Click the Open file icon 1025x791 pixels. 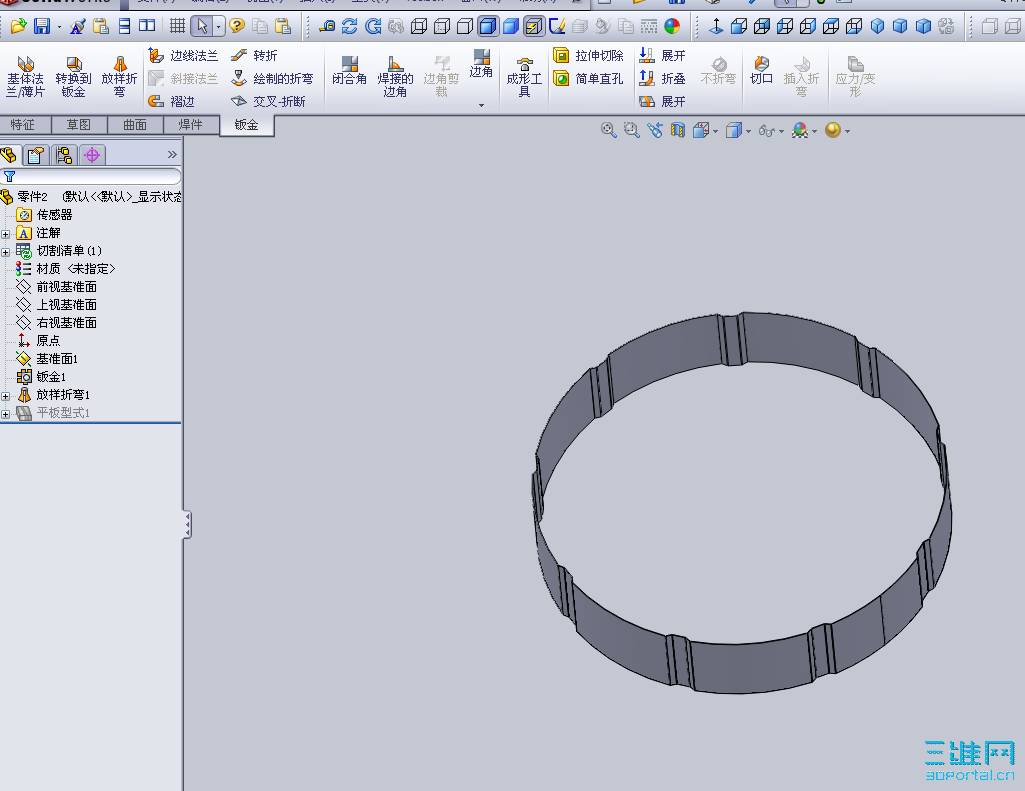coord(18,26)
